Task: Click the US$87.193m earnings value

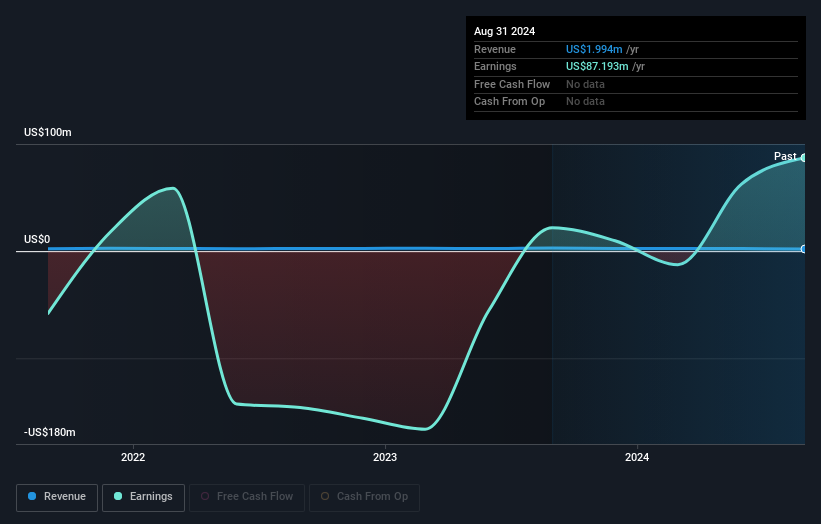Action: (597, 66)
